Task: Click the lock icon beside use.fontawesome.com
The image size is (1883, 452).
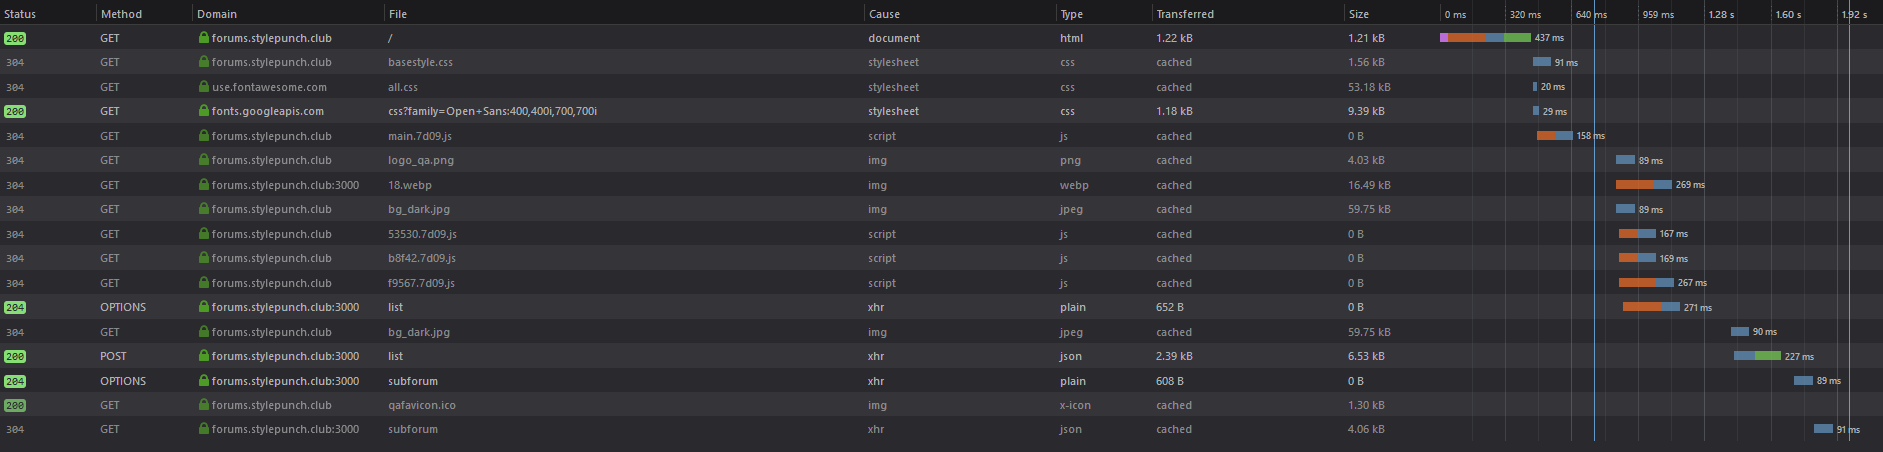Action: pyautogui.click(x=204, y=87)
